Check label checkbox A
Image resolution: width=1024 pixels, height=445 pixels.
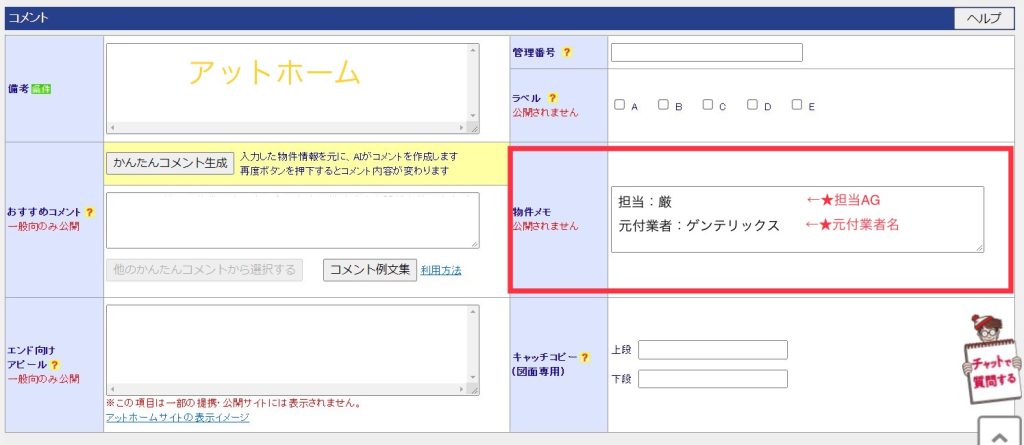pyautogui.click(x=620, y=105)
